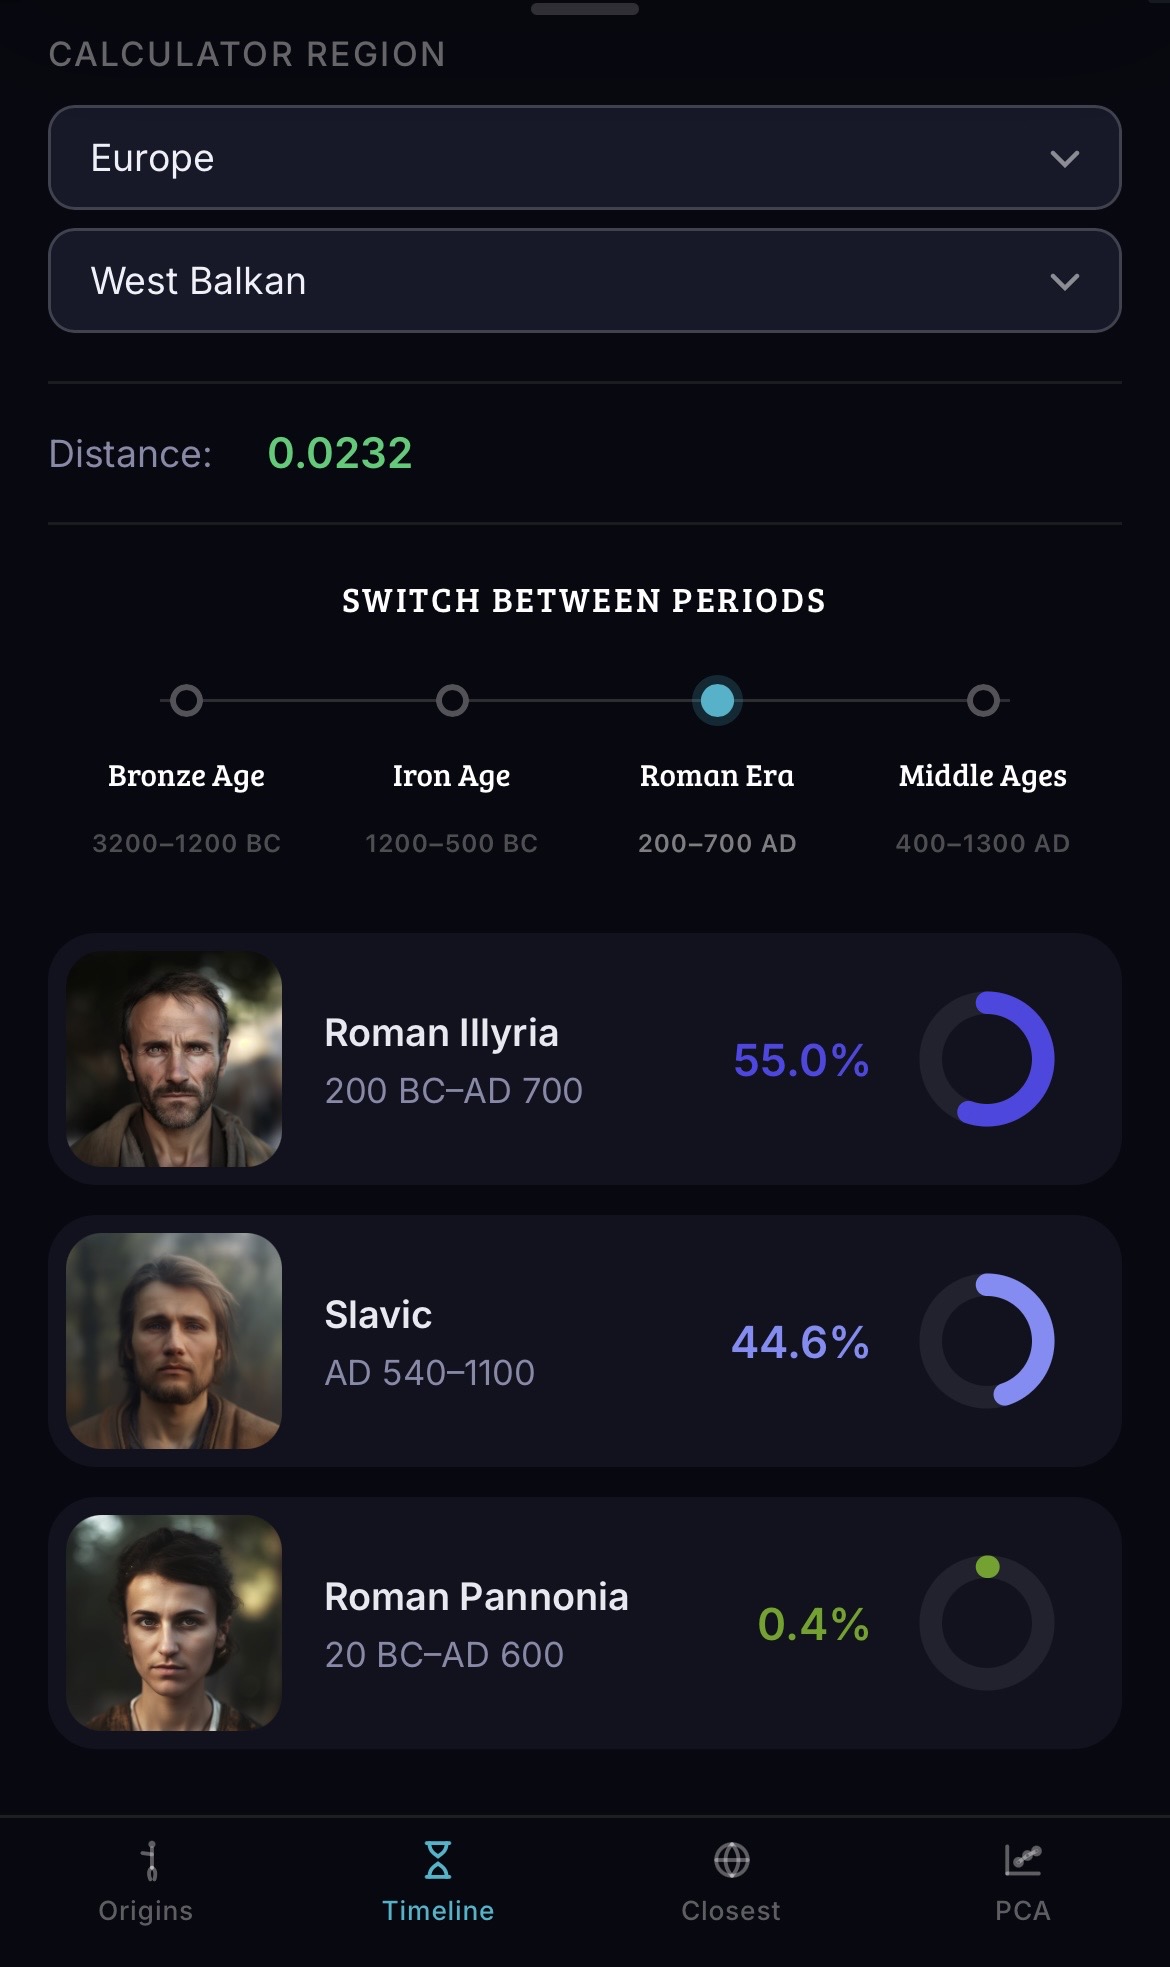Open the Slavic result card
Screen dimensions: 1170x1967
tap(585, 1341)
